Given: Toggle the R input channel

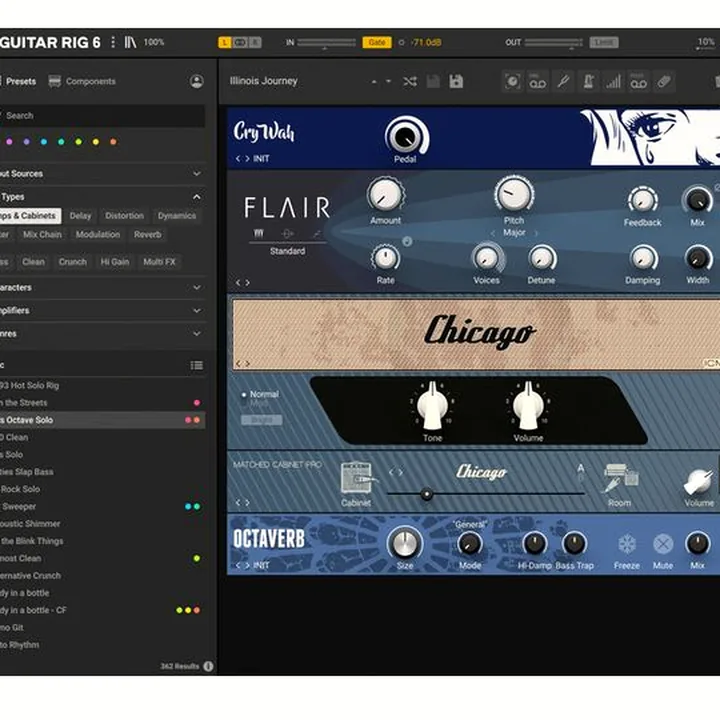Looking at the screenshot, I should tap(255, 43).
